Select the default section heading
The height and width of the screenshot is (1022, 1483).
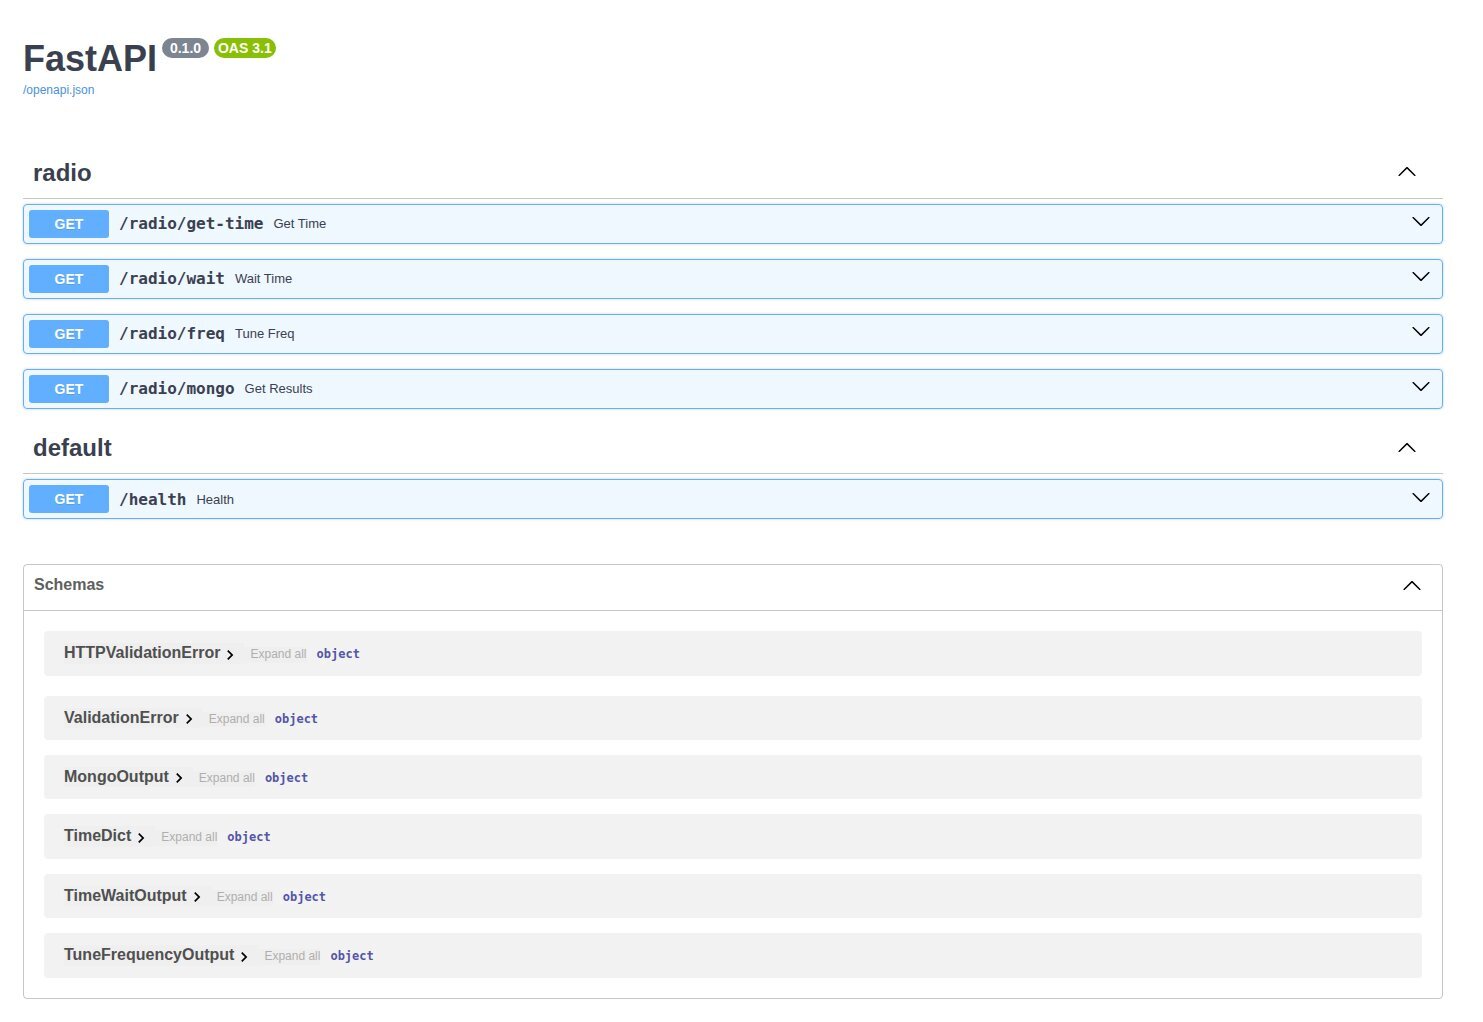72,447
